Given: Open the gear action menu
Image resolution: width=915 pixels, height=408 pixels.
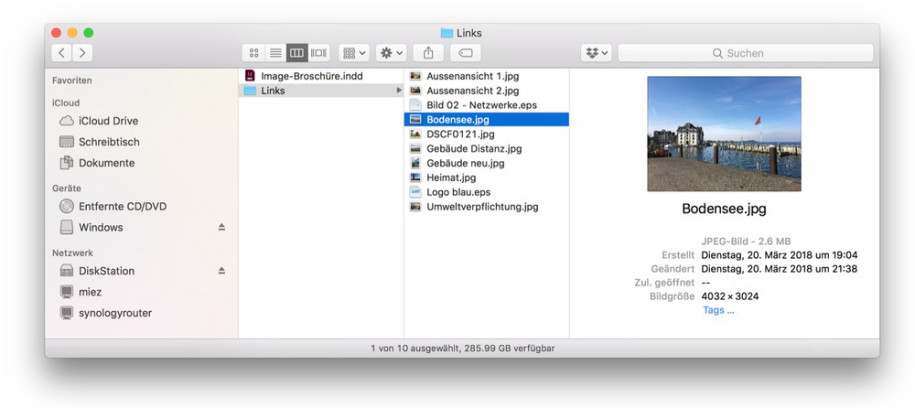Looking at the screenshot, I should 391,53.
